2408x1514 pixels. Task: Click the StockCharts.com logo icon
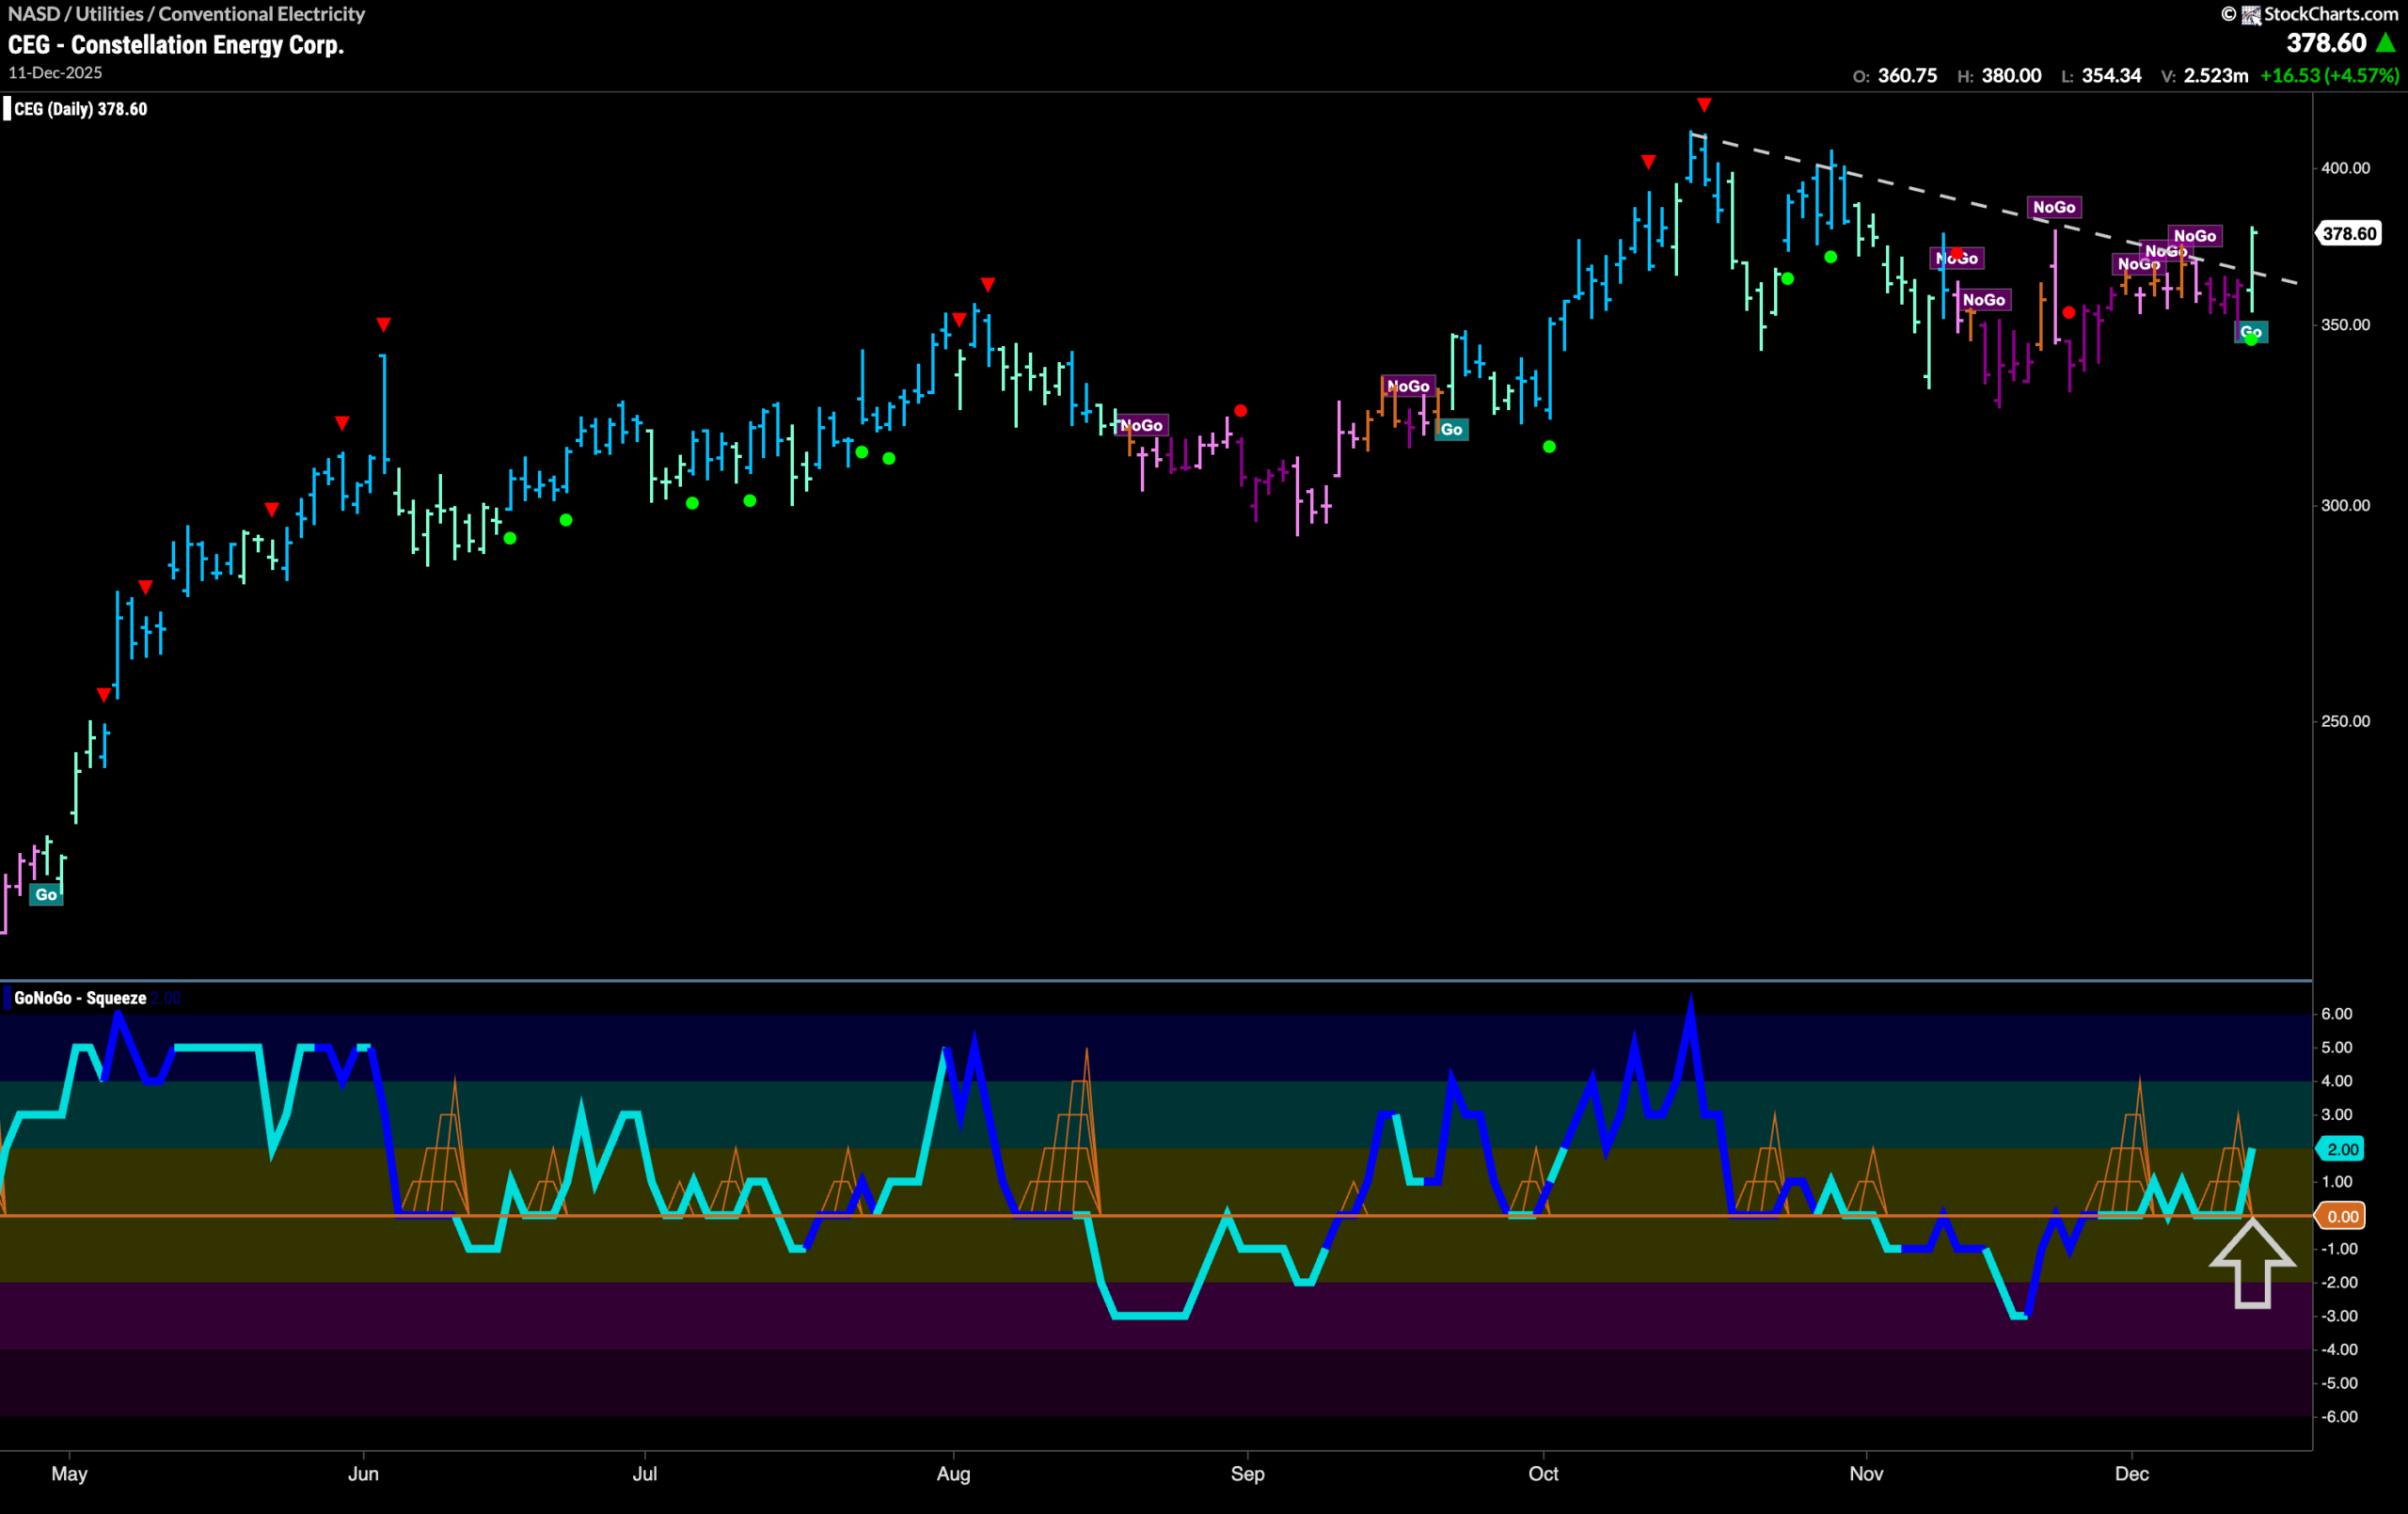pos(2250,14)
